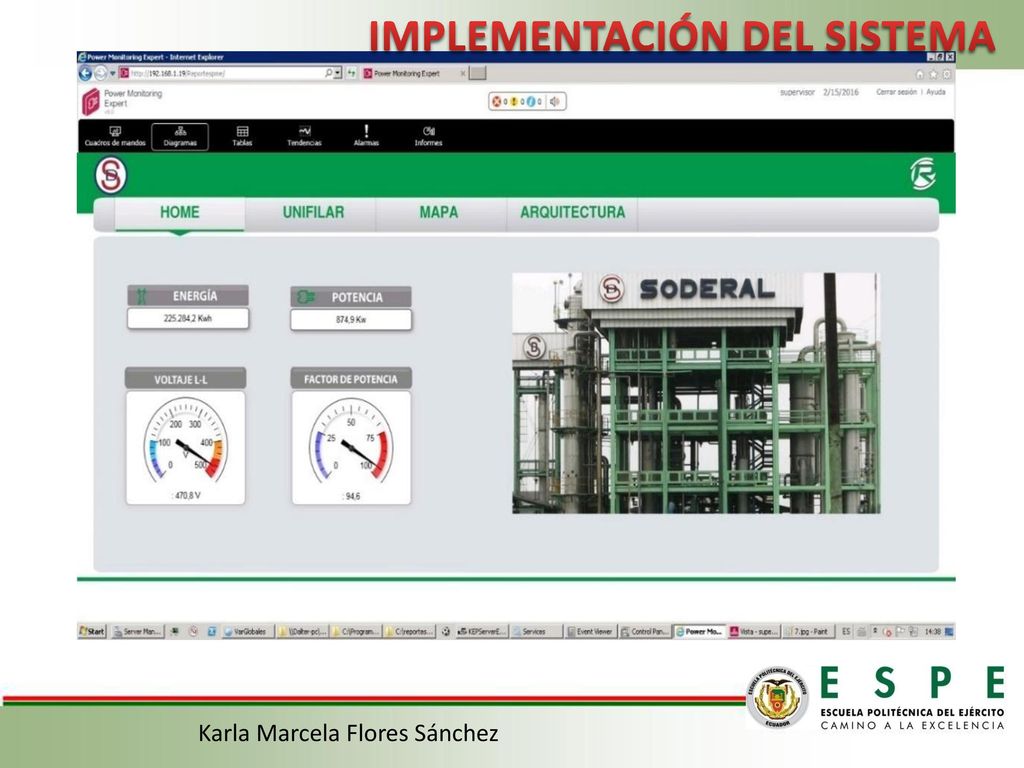Click the red critical alarm count icon
The image size is (1024, 768).
point(496,101)
